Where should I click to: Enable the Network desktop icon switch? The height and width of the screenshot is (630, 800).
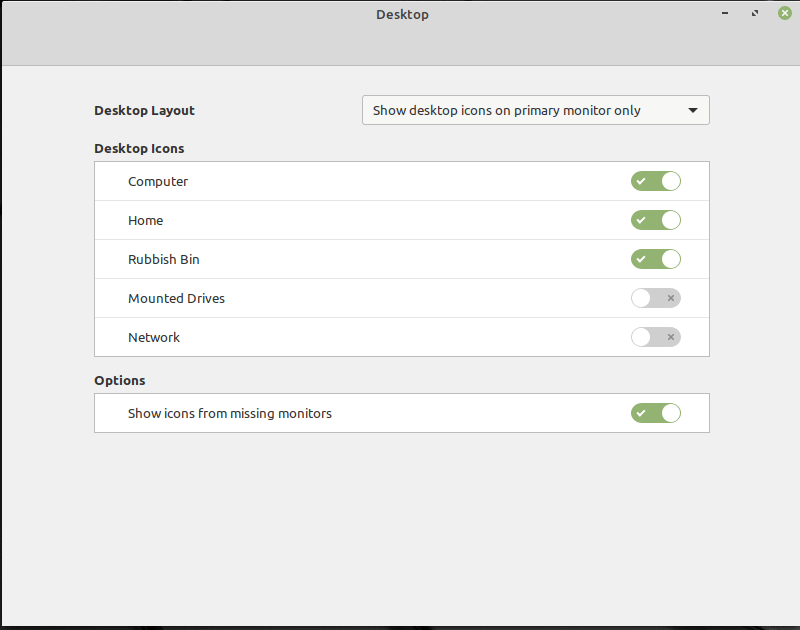[655, 337]
